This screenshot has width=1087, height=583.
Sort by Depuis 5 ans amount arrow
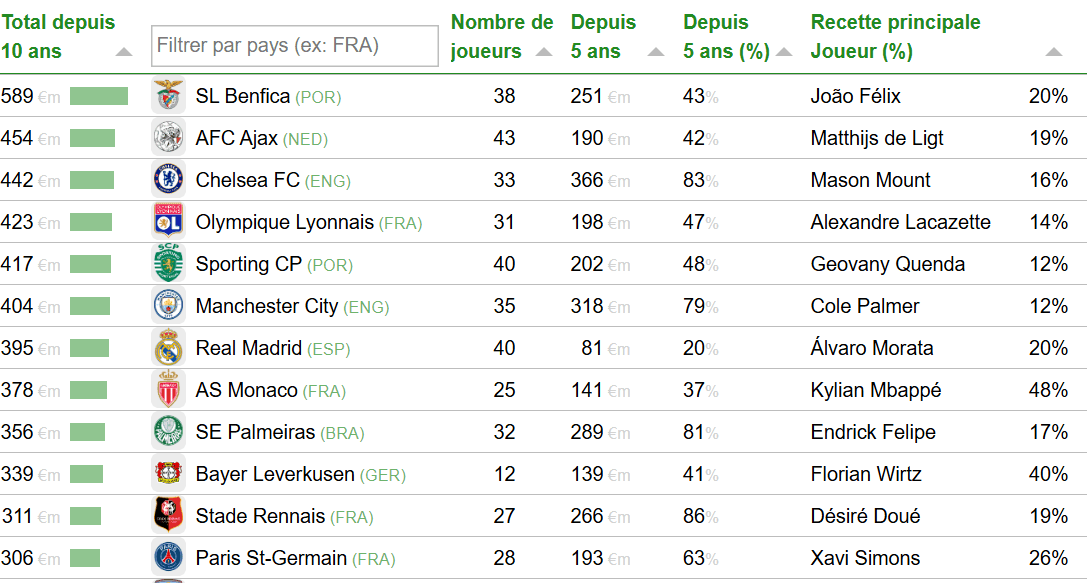click(655, 52)
